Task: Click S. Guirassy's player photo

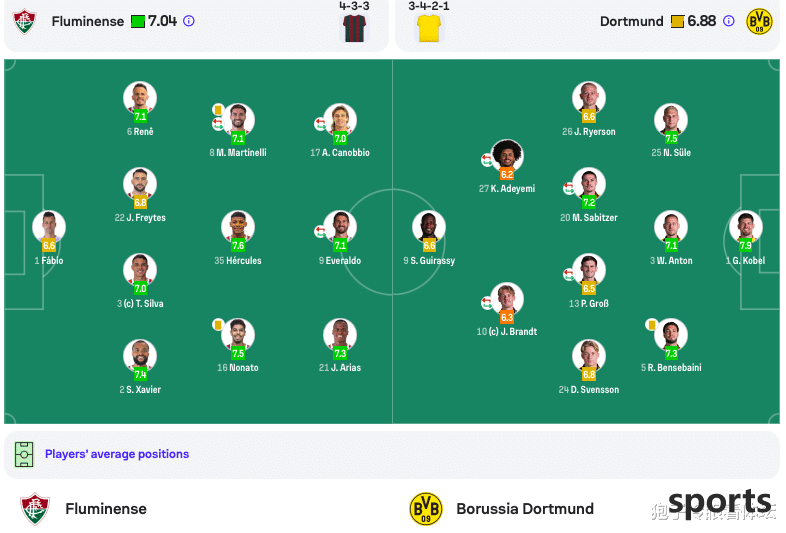Action: (429, 227)
